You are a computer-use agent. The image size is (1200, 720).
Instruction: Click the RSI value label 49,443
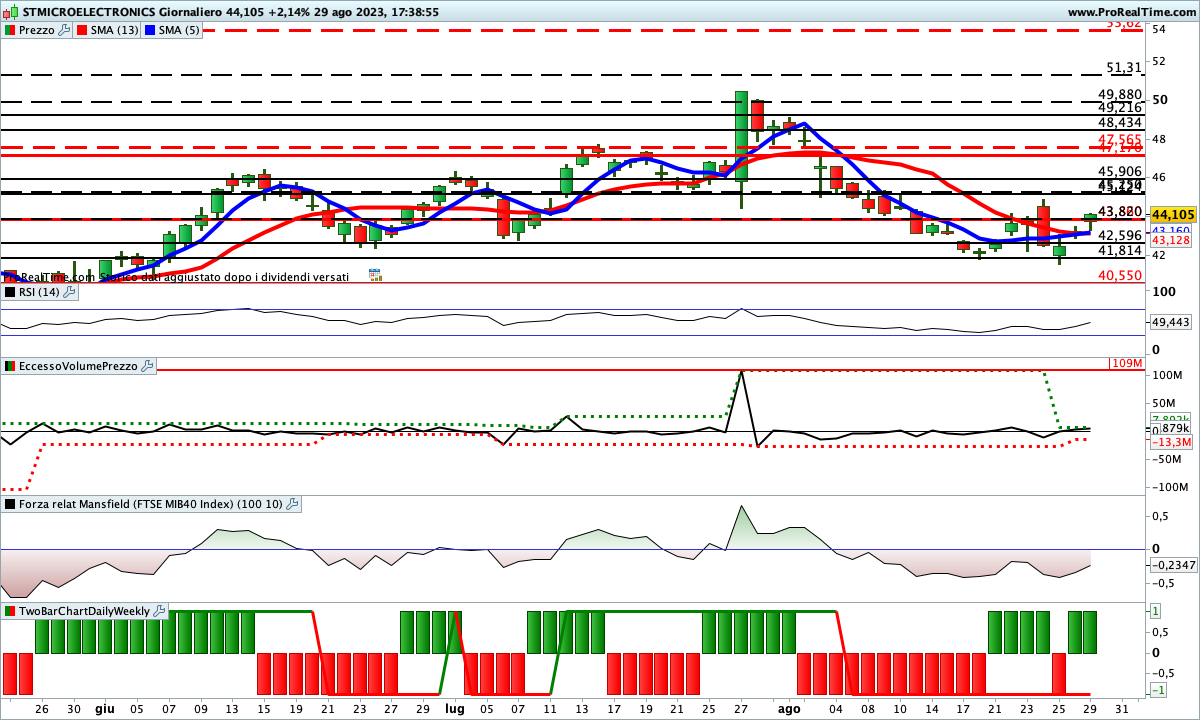click(1172, 322)
